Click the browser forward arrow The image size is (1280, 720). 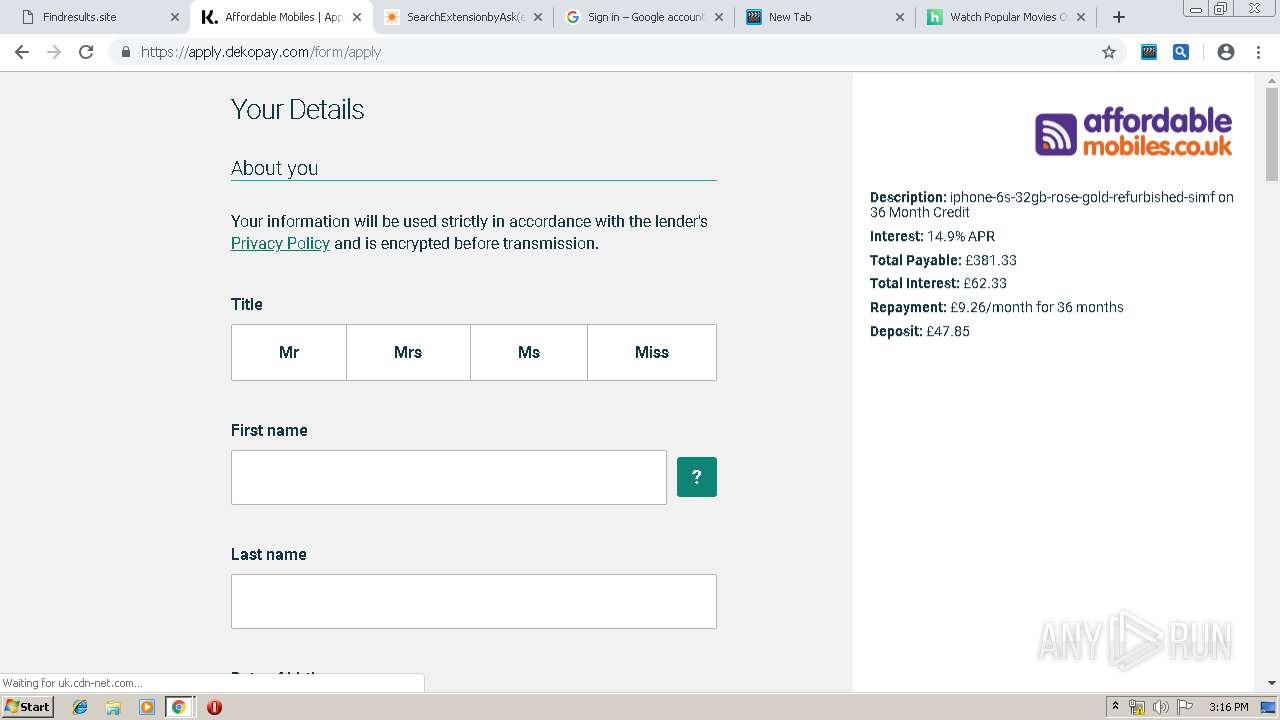tap(54, 52)
